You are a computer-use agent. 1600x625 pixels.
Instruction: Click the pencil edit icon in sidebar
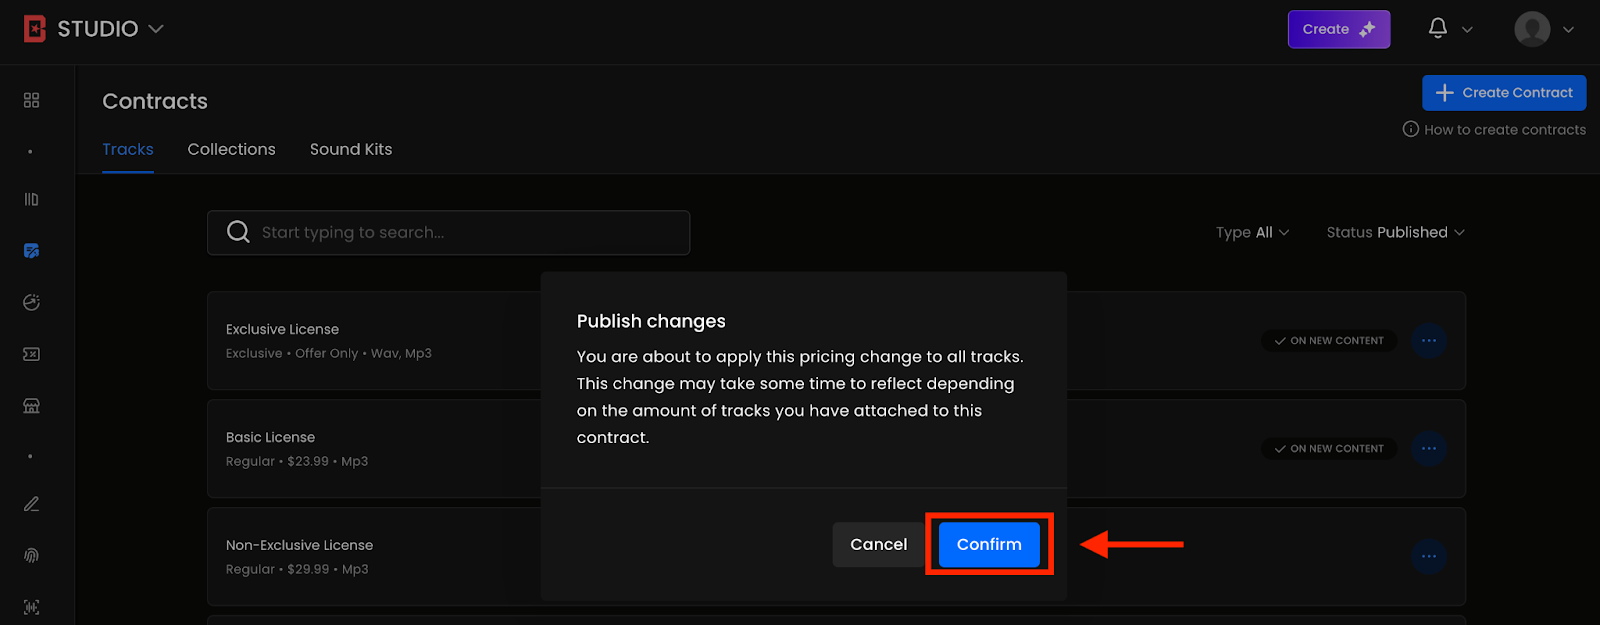click(x=31, y=504)
